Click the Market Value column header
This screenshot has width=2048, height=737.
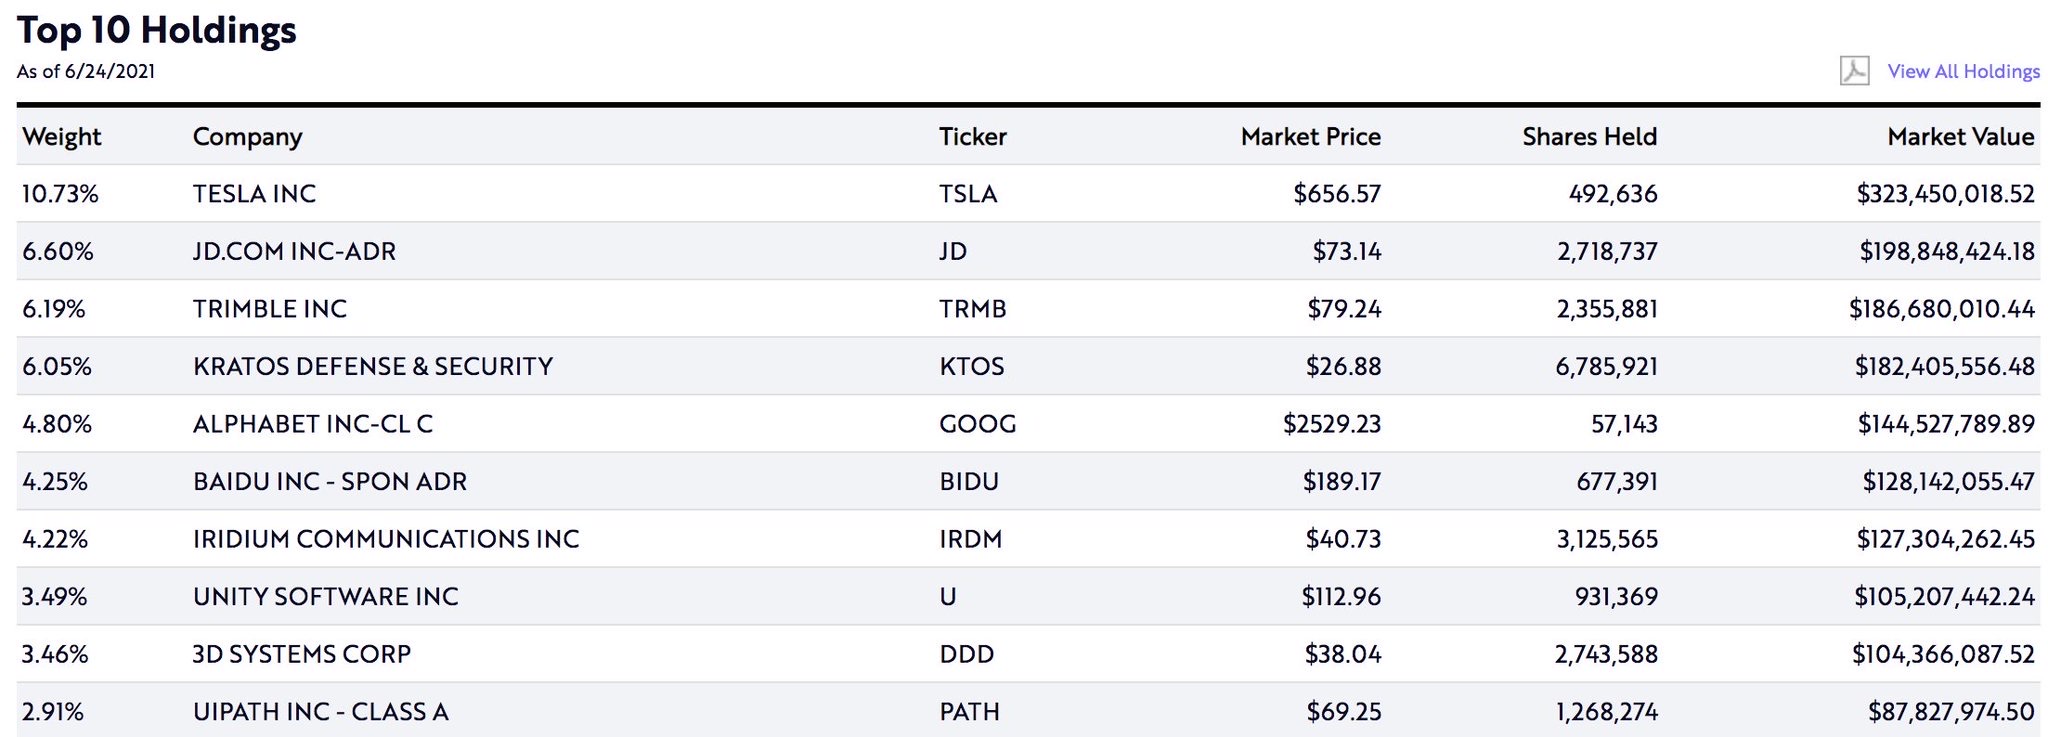pos(1960,137)
